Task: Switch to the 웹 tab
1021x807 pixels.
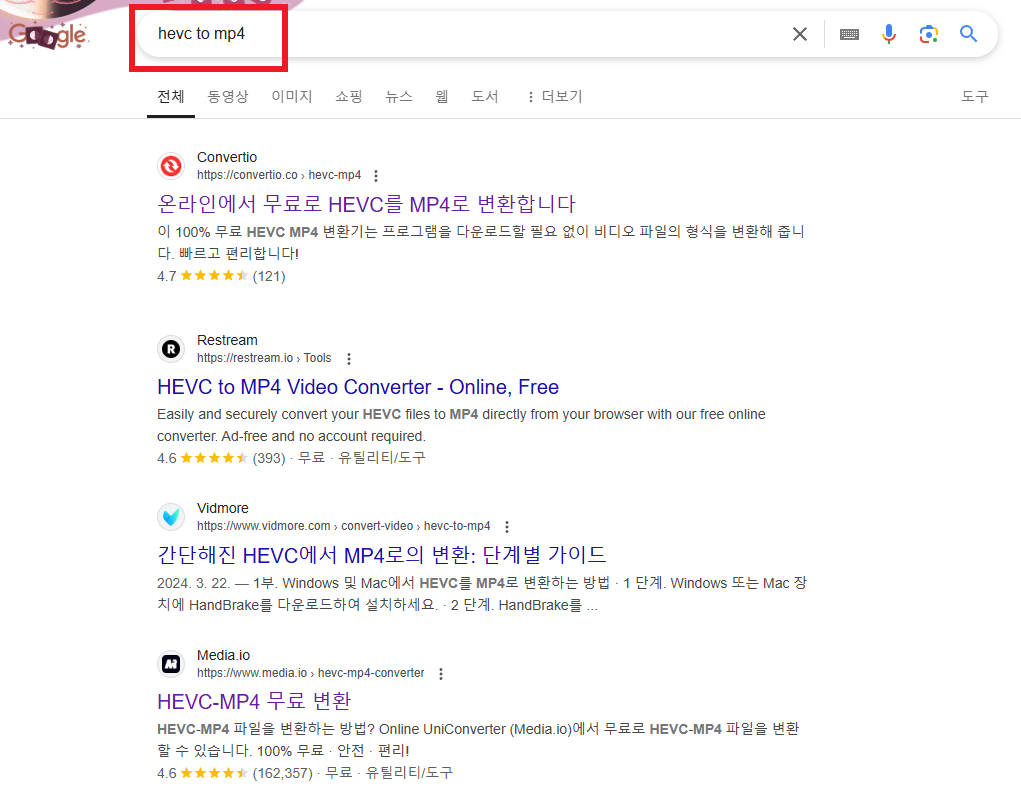Action: coord(441,96)
